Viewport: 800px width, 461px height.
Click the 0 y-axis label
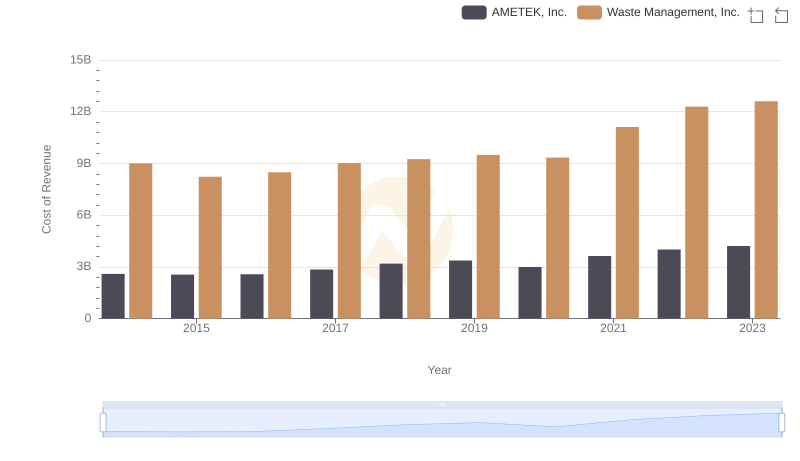(x=88, y=318)
